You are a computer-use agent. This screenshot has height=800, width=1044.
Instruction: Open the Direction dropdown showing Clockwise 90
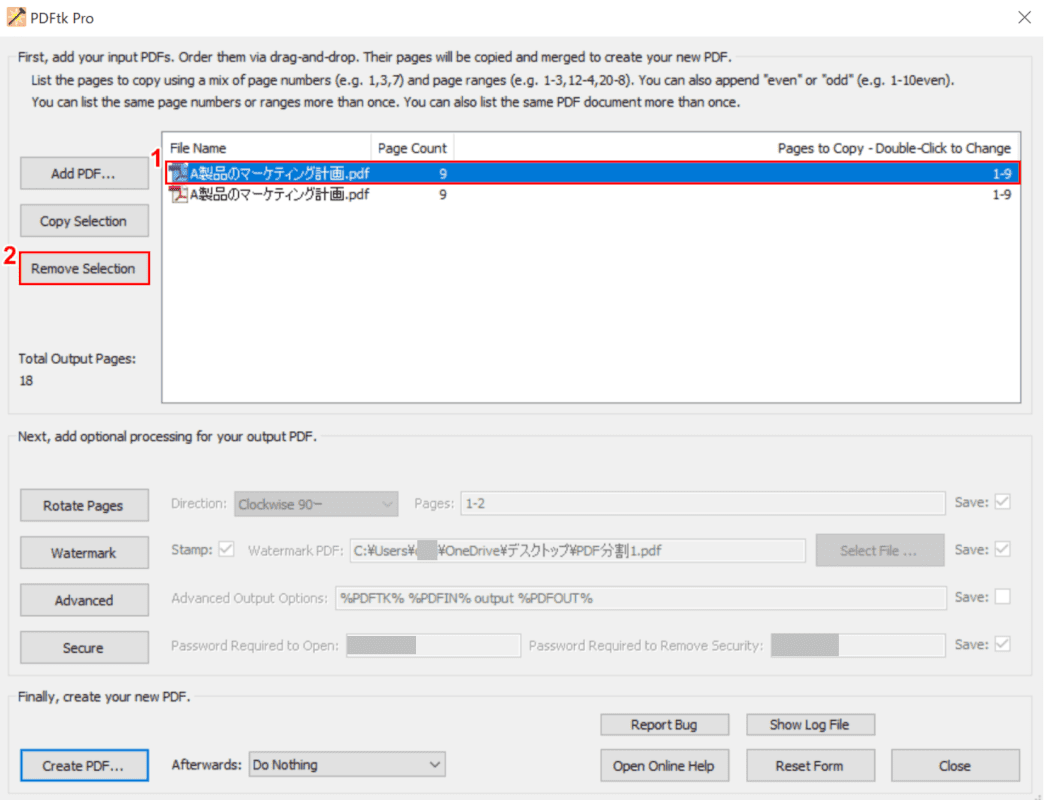point(316,504)
